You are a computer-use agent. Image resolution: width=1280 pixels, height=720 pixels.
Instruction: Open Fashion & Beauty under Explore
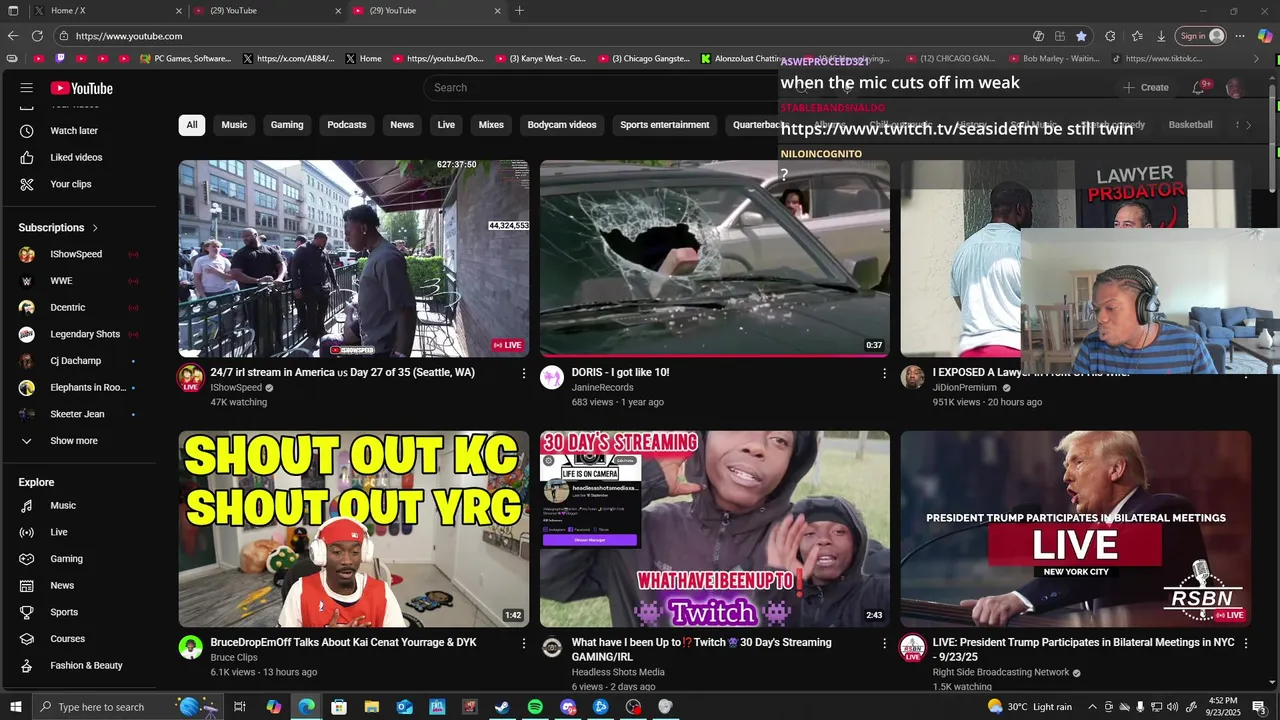86,666
